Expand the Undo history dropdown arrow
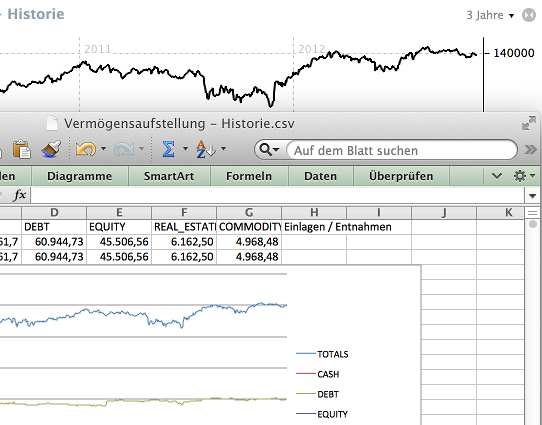542x425 pixels. pyautogui.click(x=103, y=149)
